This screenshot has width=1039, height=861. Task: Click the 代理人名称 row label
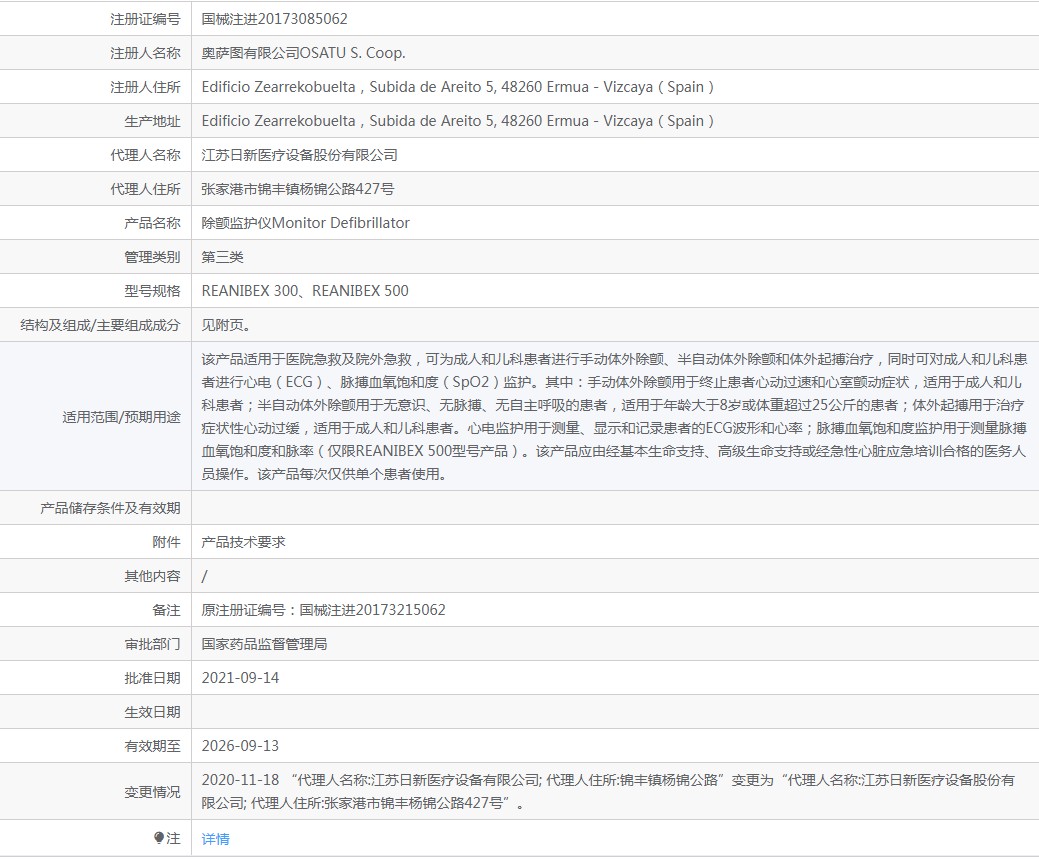pyautogui.click(x=145, y=155)
